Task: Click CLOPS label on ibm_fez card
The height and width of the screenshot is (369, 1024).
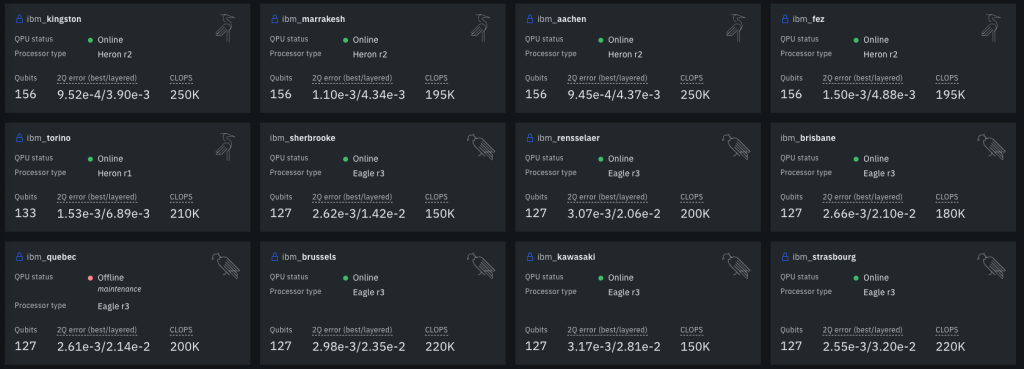Action: (947, 78)
